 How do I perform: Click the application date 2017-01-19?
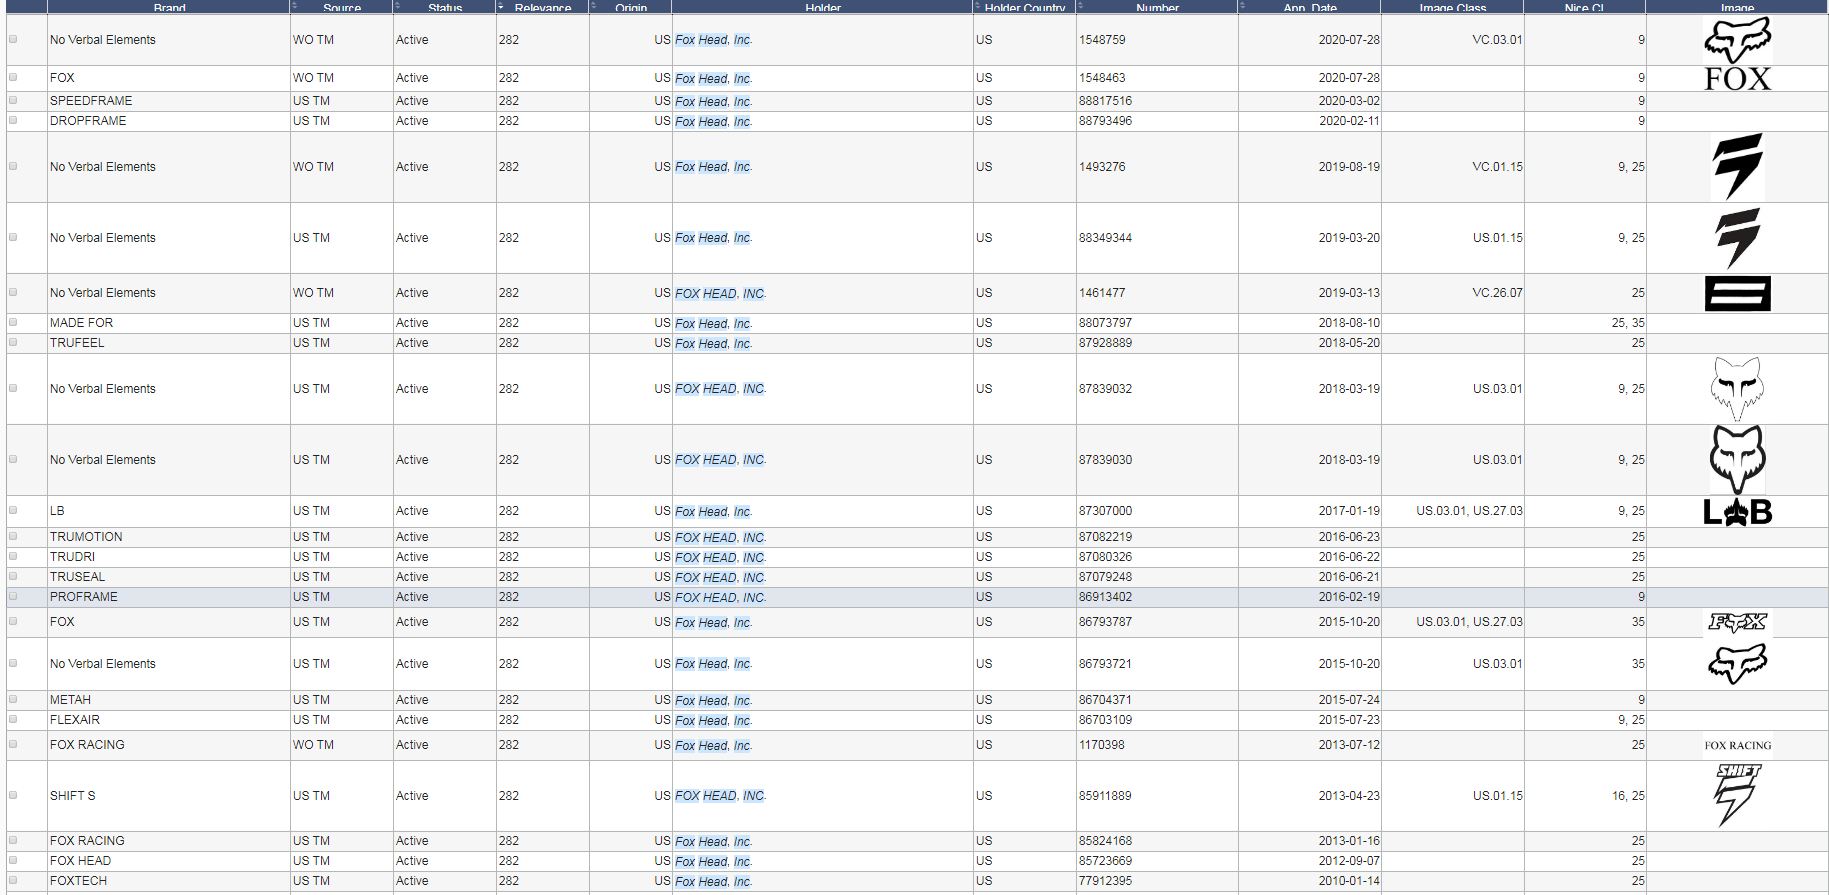point(1349,511)
